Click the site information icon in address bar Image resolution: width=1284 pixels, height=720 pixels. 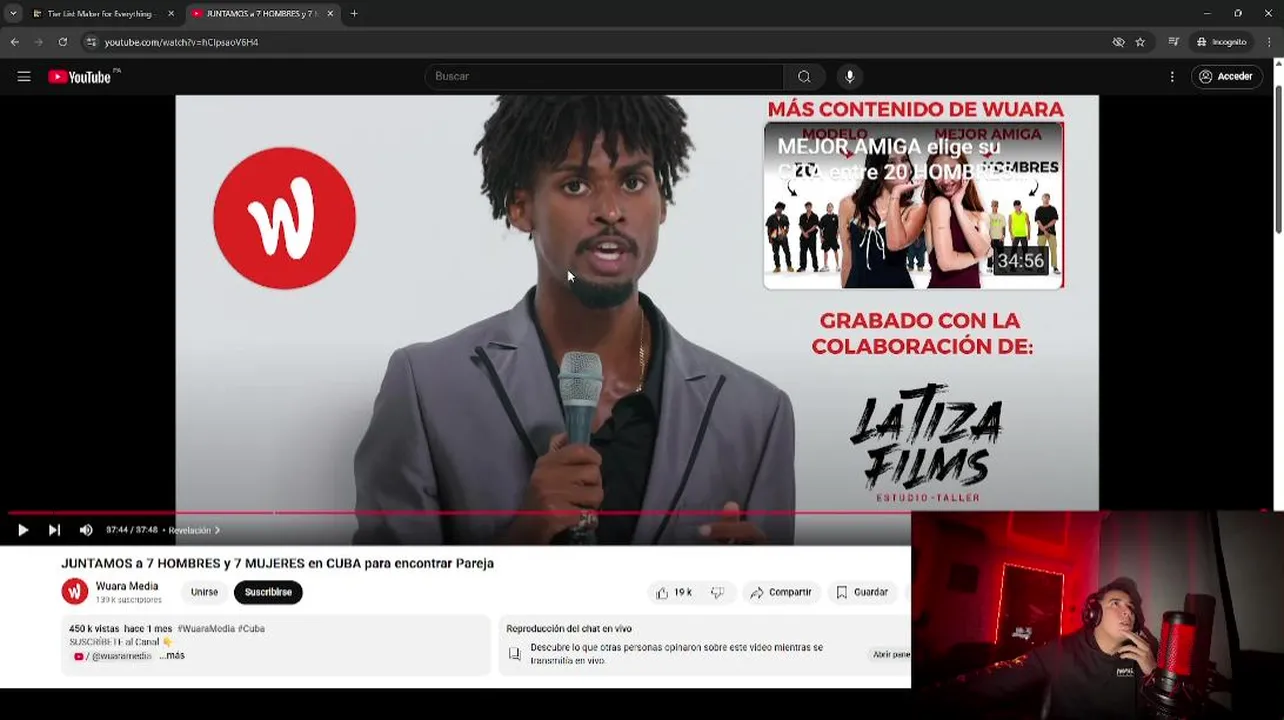91,42
